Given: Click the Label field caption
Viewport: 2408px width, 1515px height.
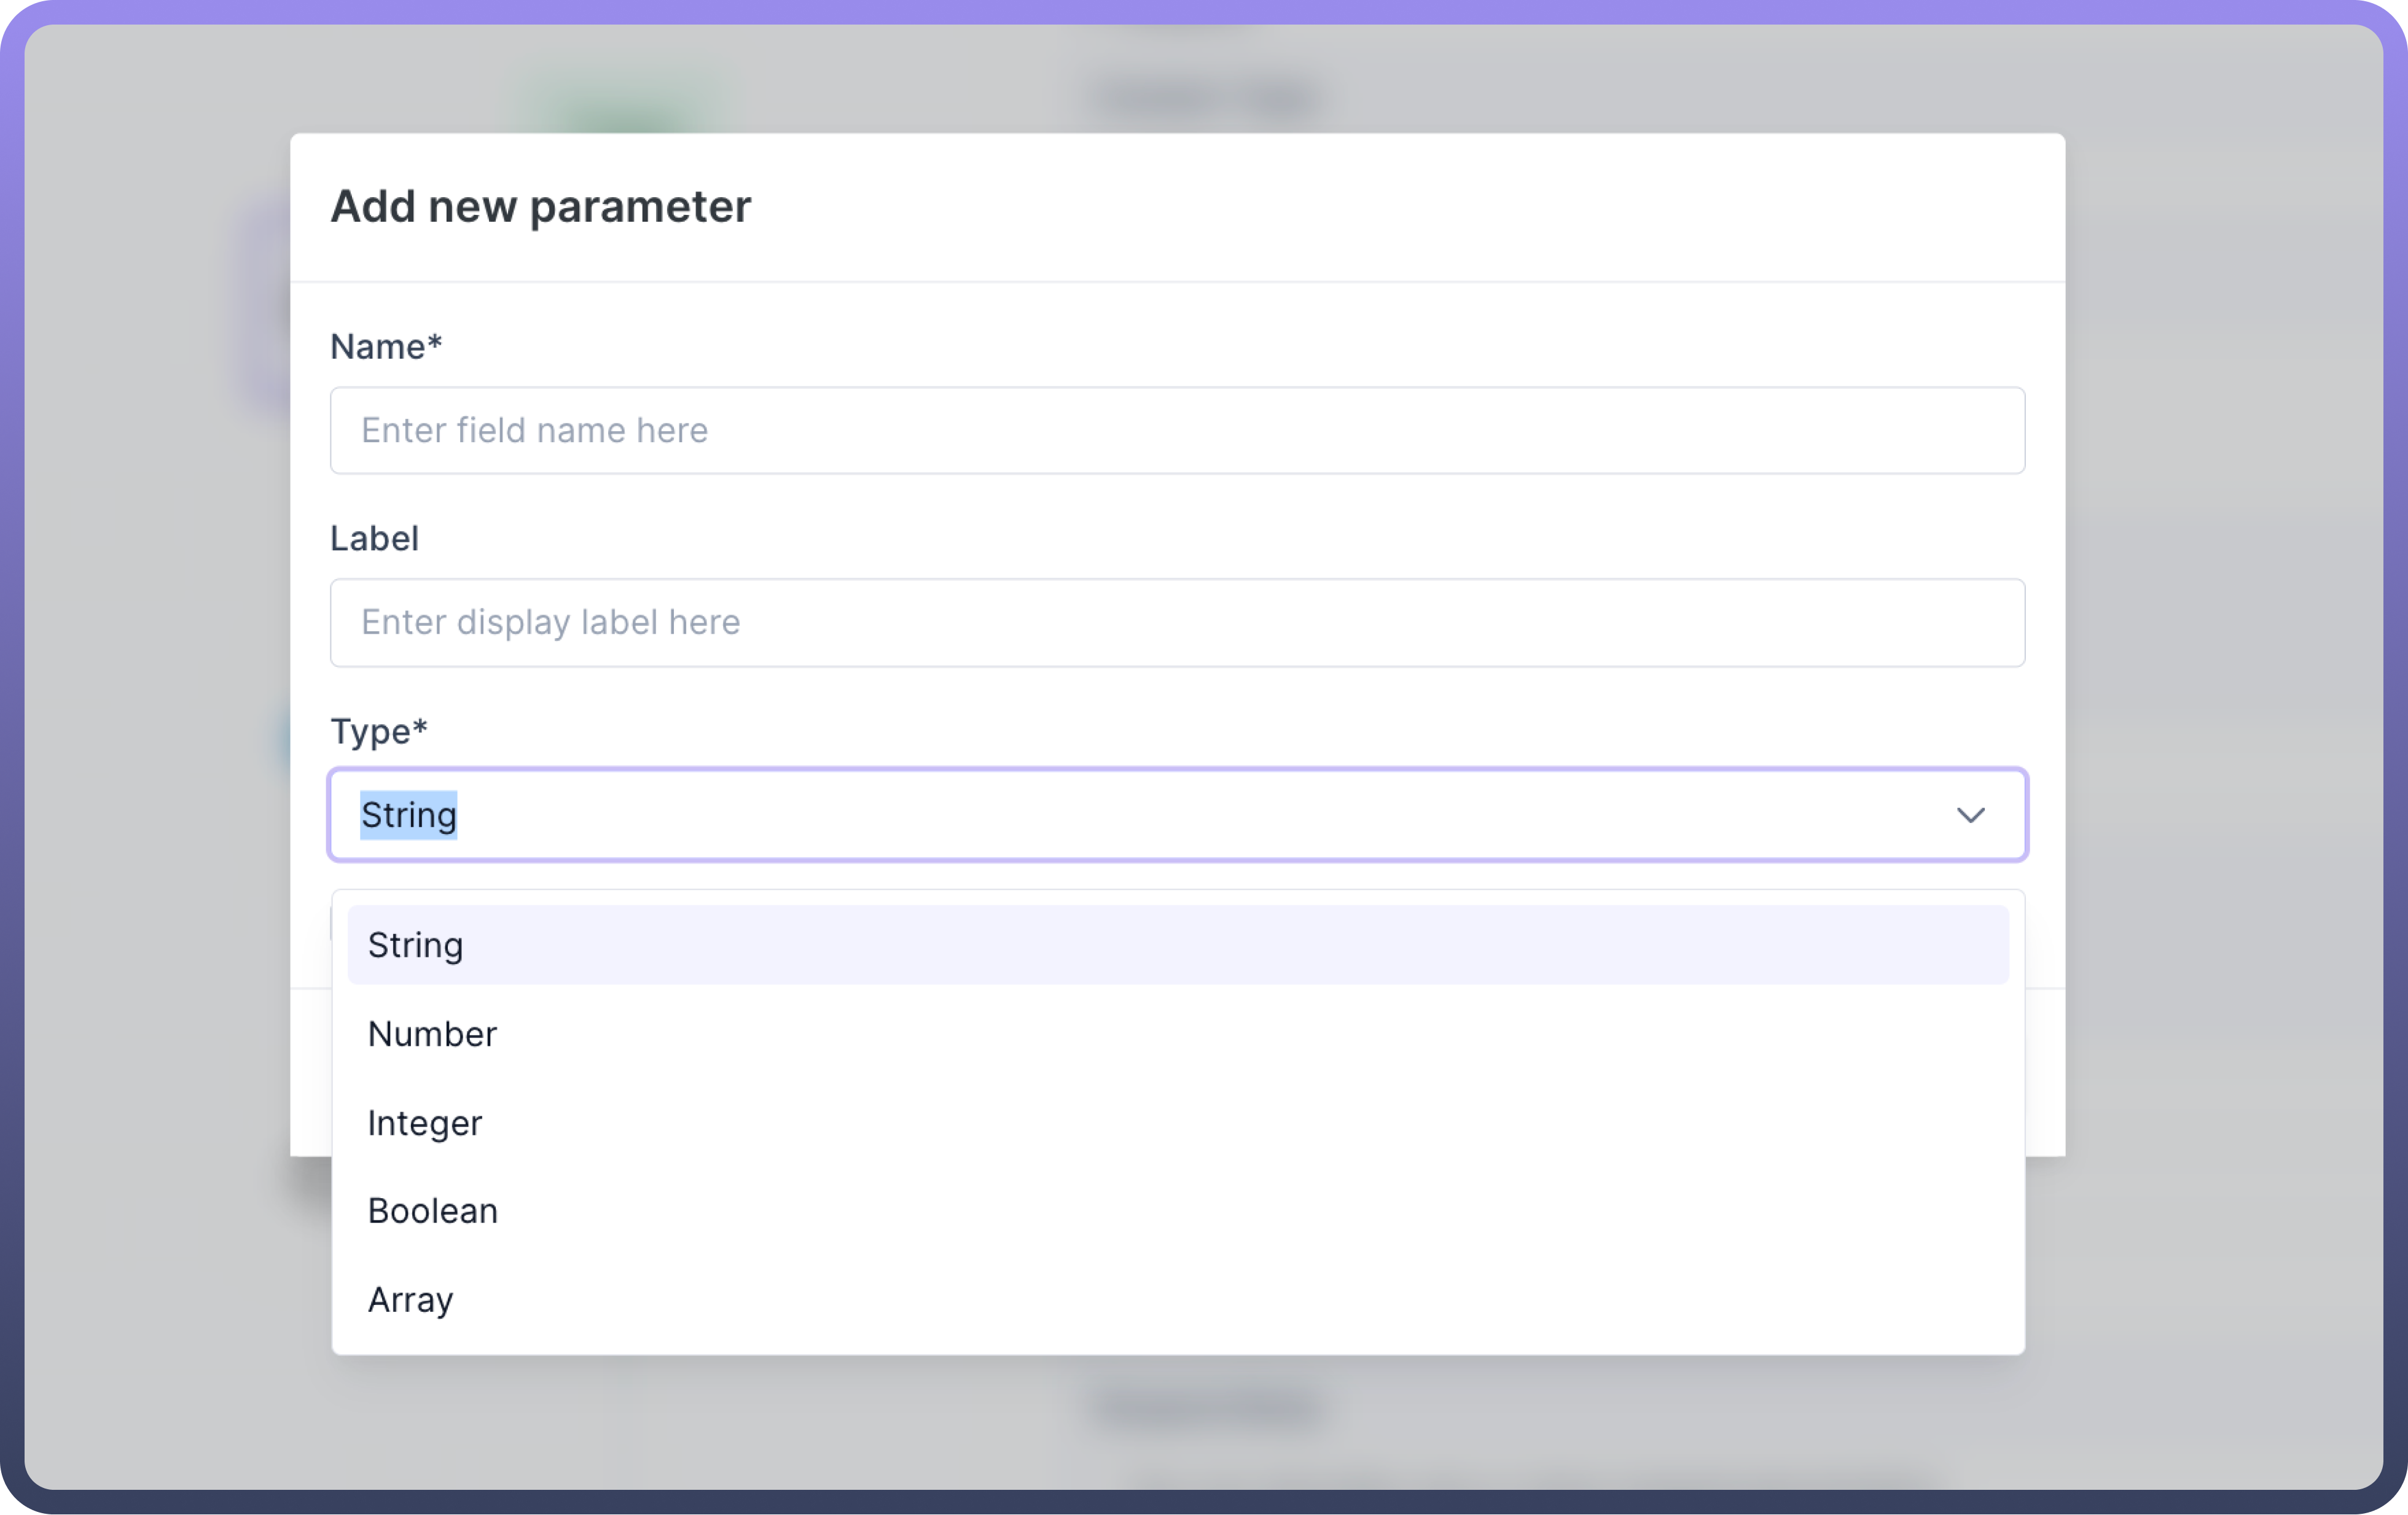Looking at the screenshot, I should [x=374, y=539].
